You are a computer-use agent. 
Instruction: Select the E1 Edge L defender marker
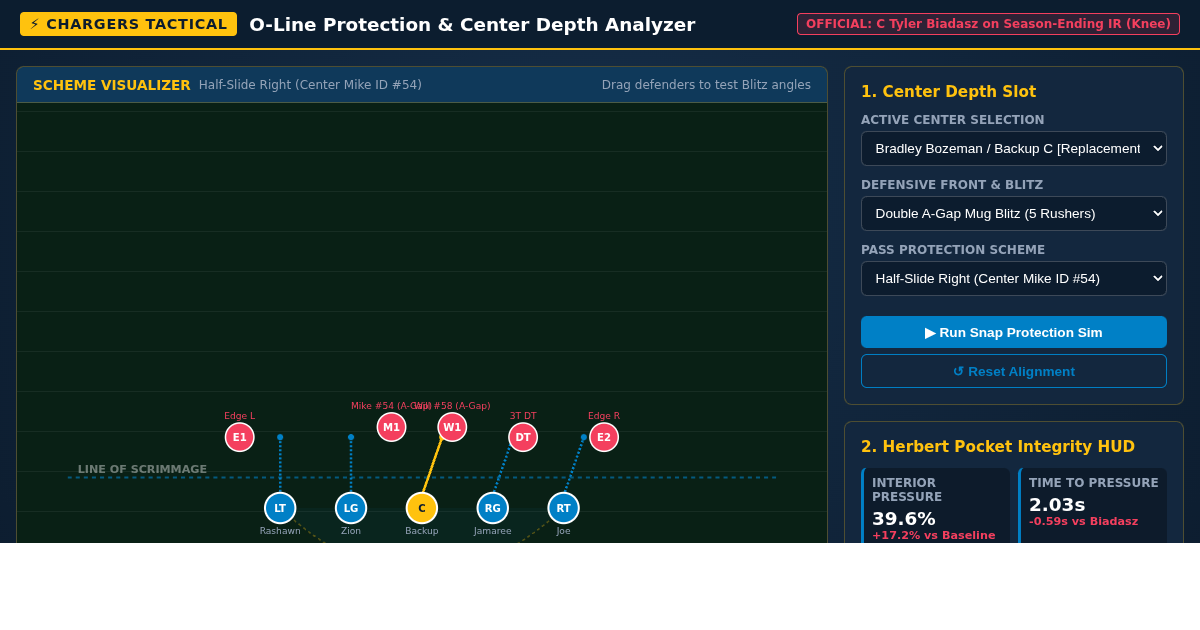tap(240, 437)
